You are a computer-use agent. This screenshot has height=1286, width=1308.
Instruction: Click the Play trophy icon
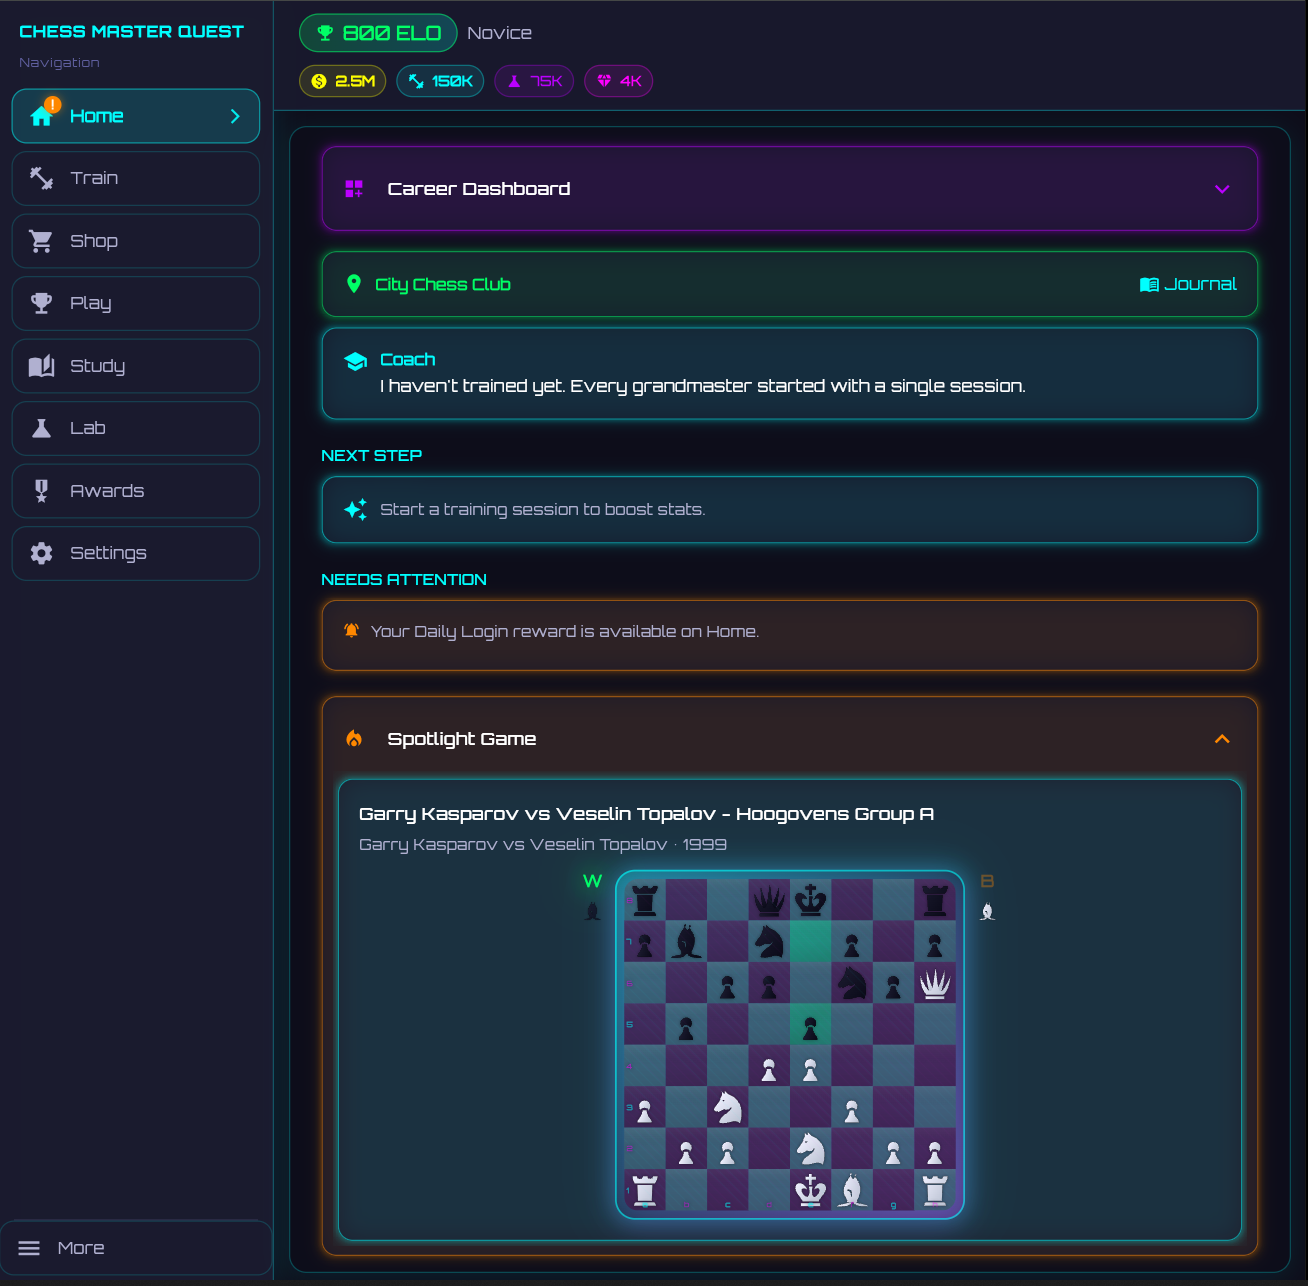click(x=41, y=303)
